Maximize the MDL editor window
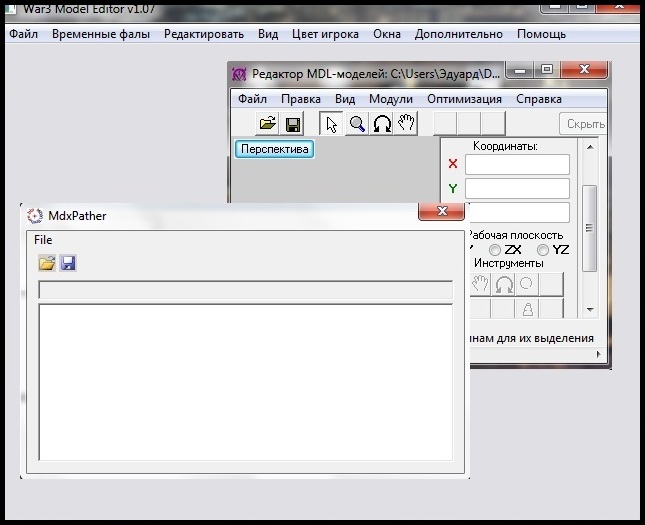This screenshot has height=525, width=645. (x=547, y=70)
